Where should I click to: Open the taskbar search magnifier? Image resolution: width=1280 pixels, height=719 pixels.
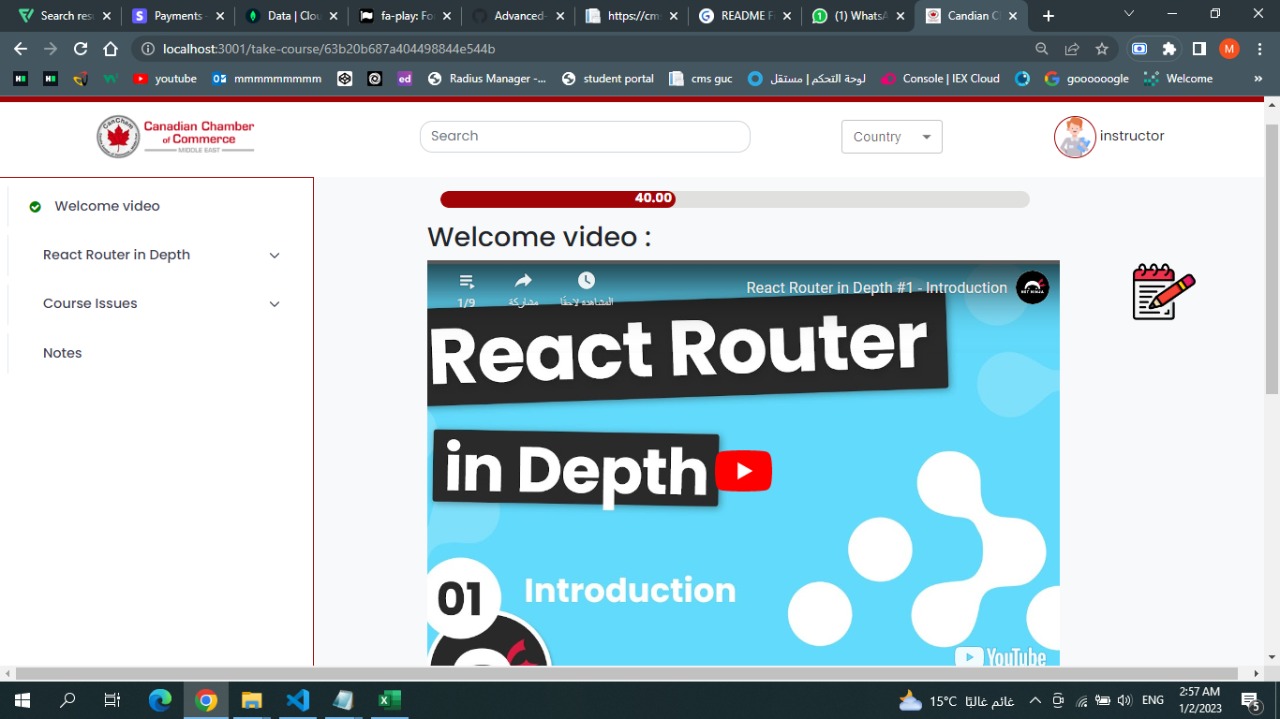[68, 700]
